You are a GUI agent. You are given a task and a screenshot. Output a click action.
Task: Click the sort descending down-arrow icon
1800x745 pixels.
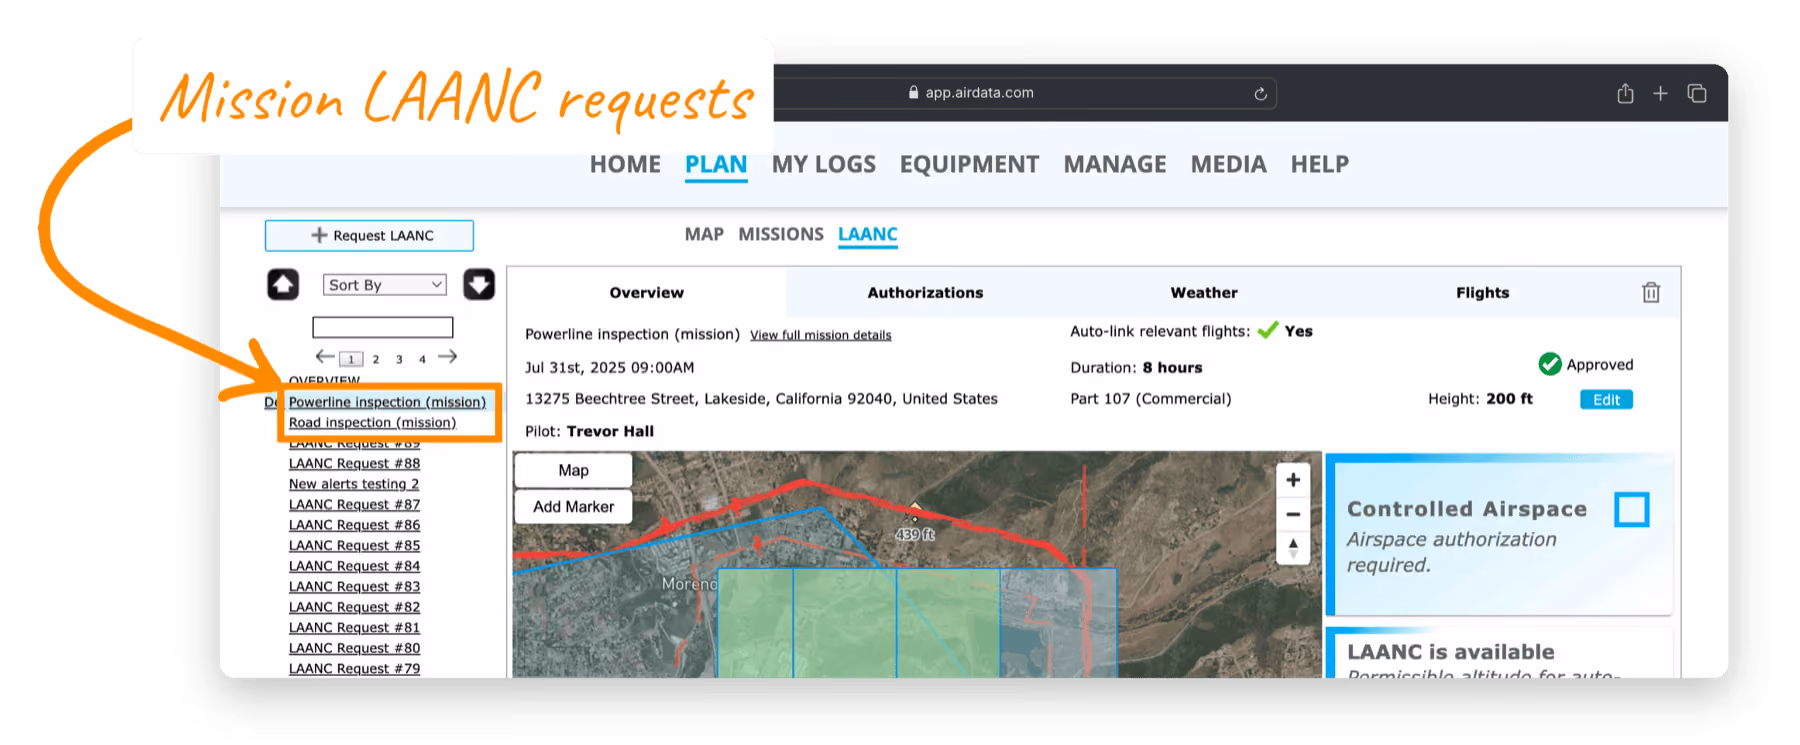pyautogui.click(x=479, y=285)
